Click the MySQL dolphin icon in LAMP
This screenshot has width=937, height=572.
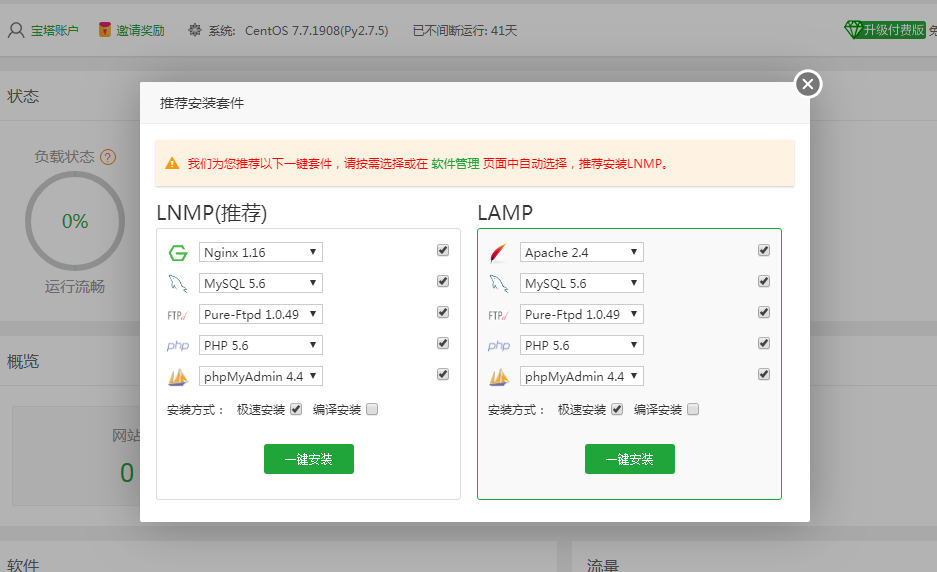pyautogui.click(x=498, y=283)
